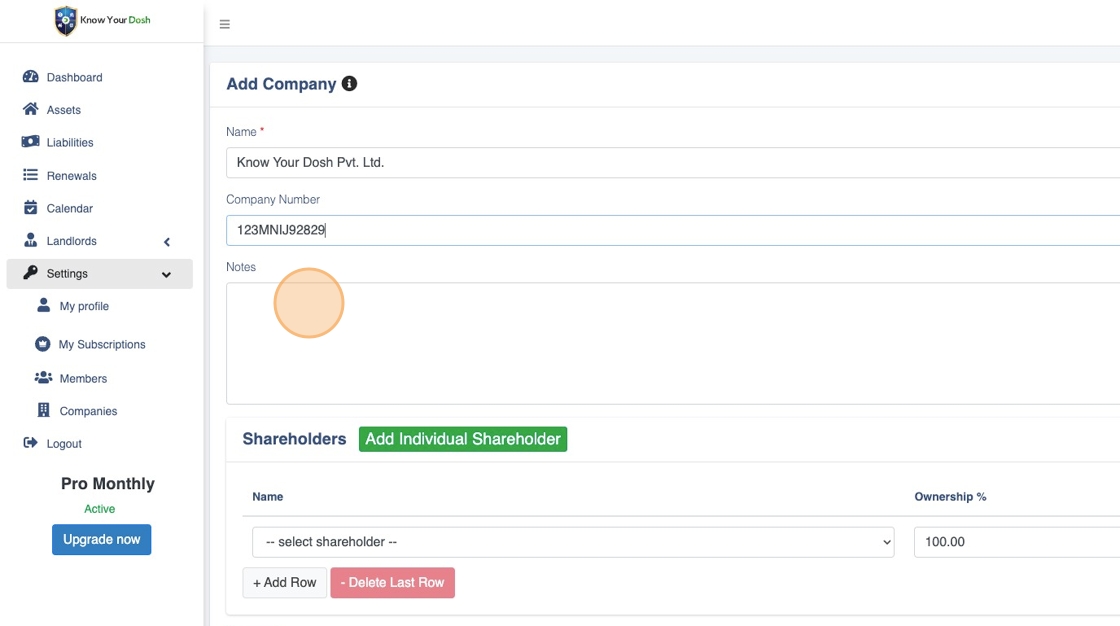
Task: Click the Assets house icon
Action: [x=30, y=110]
